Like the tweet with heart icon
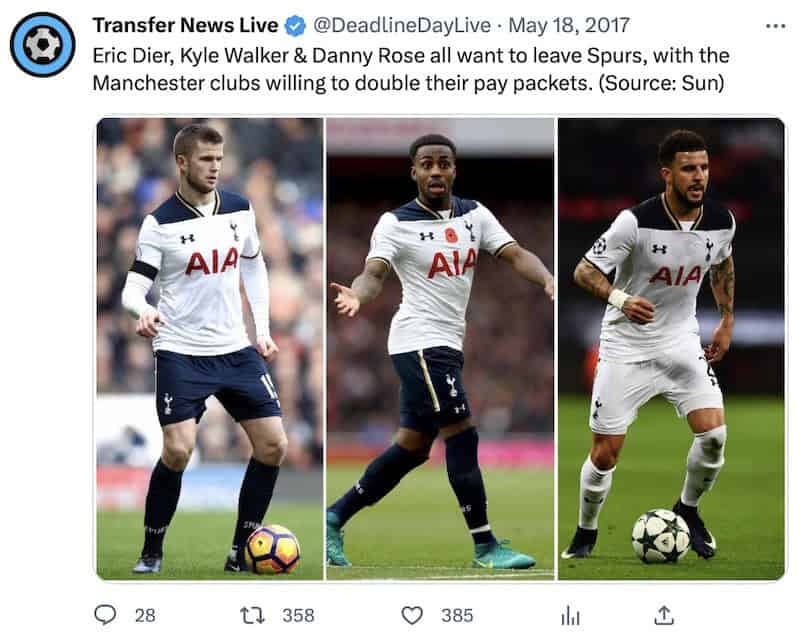 (x=412, y=615)
